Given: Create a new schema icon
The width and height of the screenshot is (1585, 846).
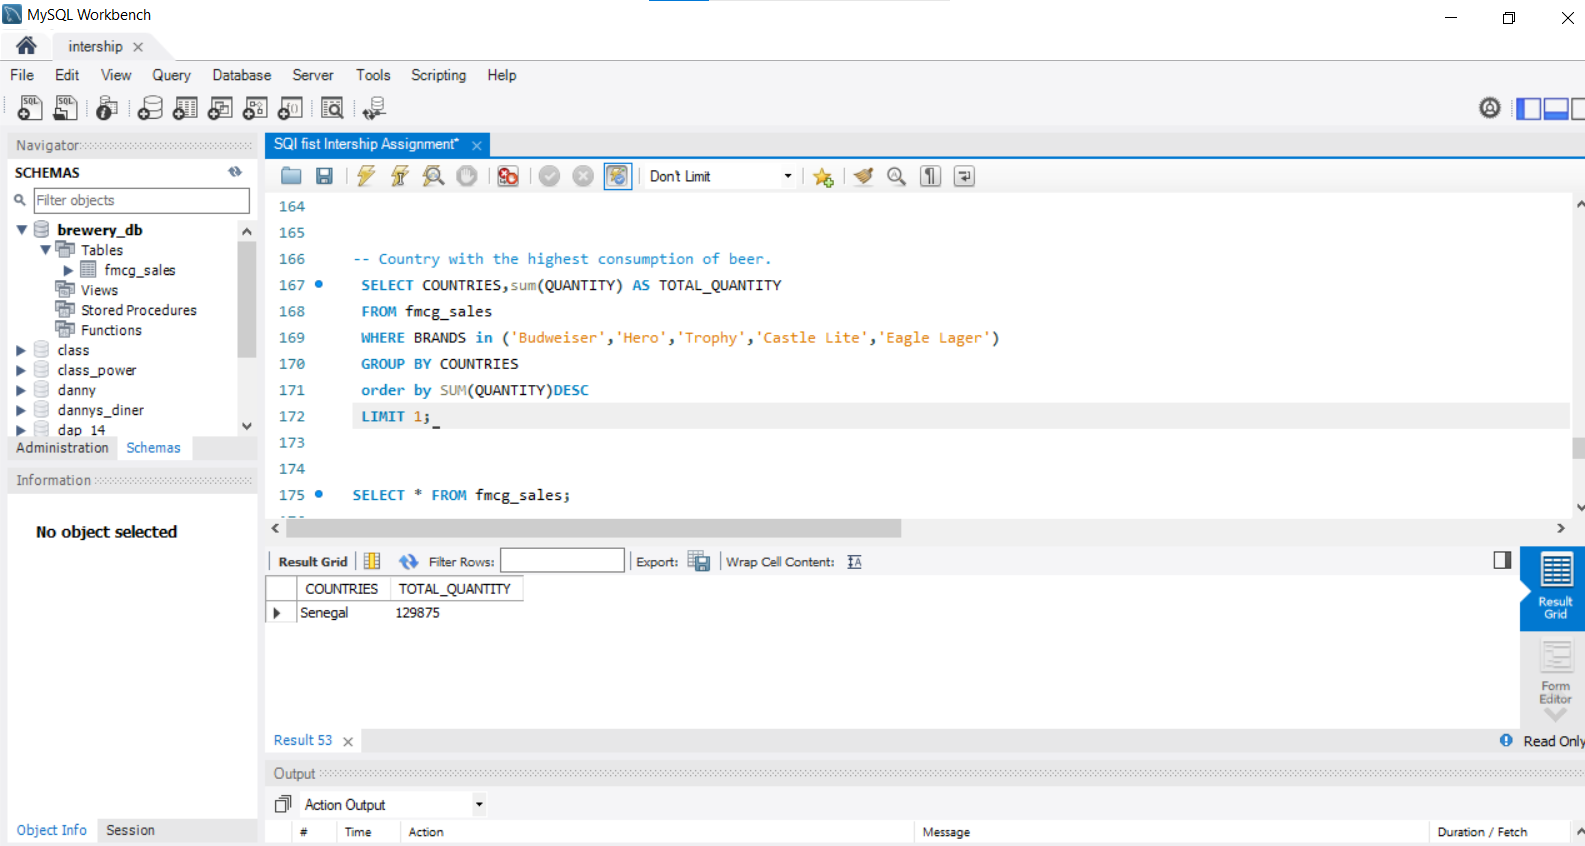Looking at the screenshot, I should tap(150, 108).
